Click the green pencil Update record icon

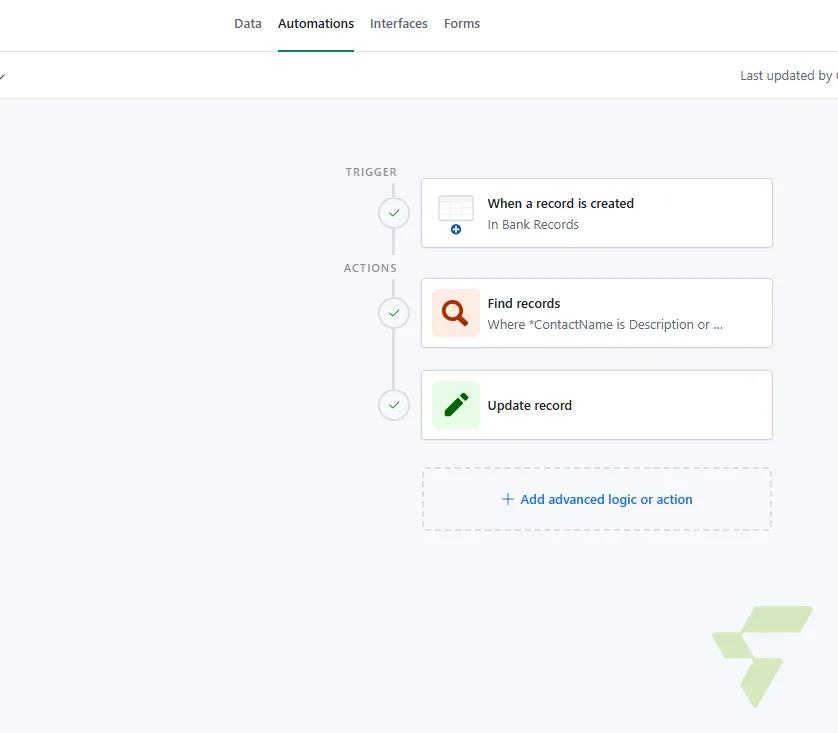(456, 405)
